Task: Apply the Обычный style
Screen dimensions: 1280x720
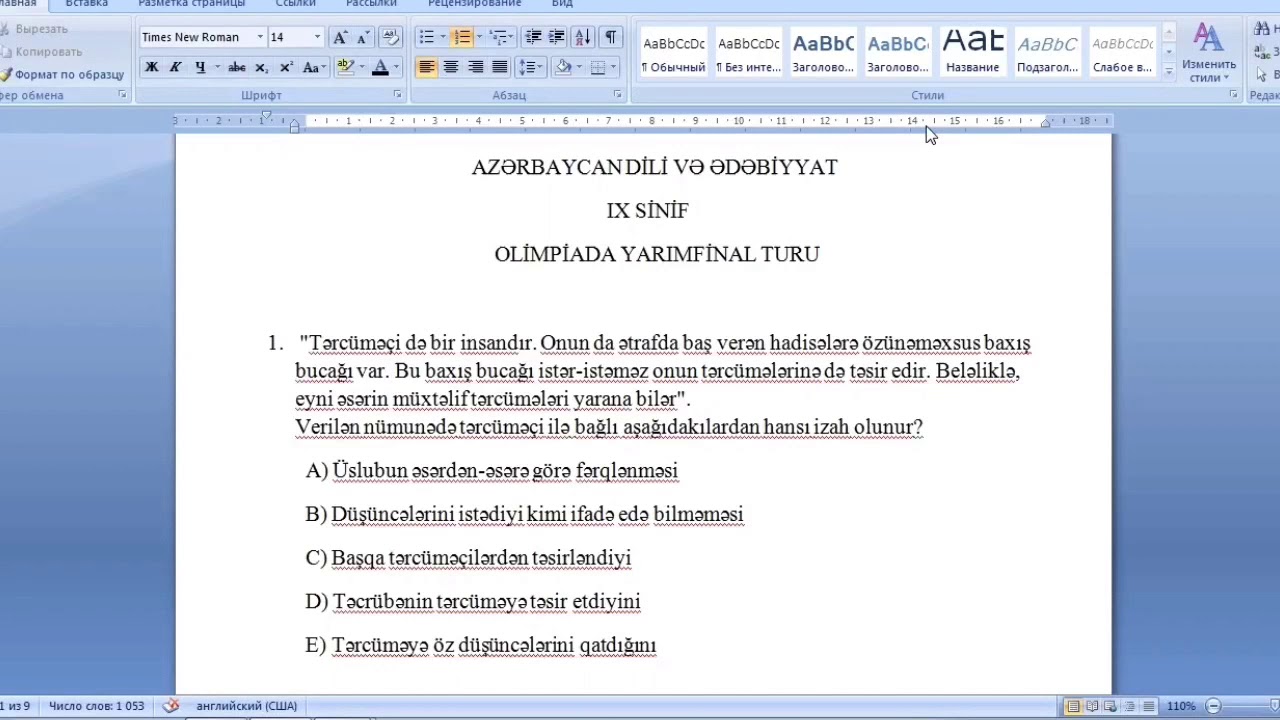Action: point(673,53)
